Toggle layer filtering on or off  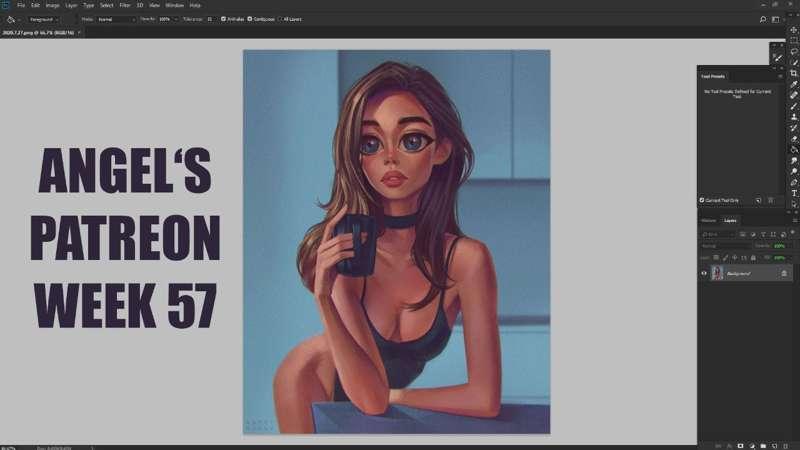792,233
